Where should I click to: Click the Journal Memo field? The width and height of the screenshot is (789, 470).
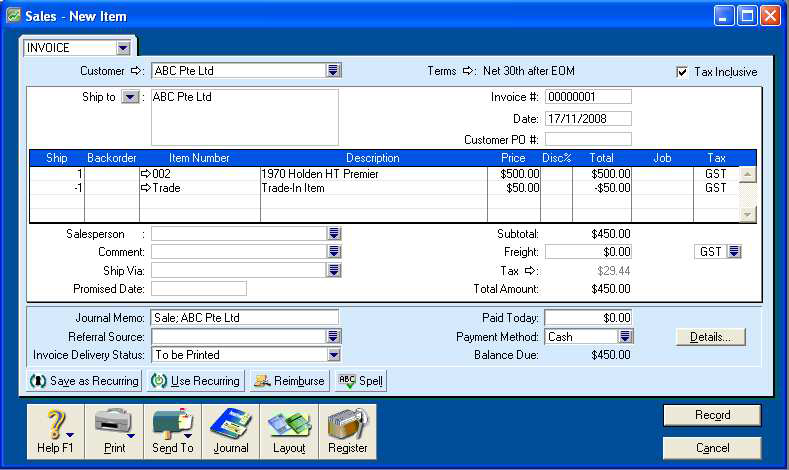tap(245, 318)
